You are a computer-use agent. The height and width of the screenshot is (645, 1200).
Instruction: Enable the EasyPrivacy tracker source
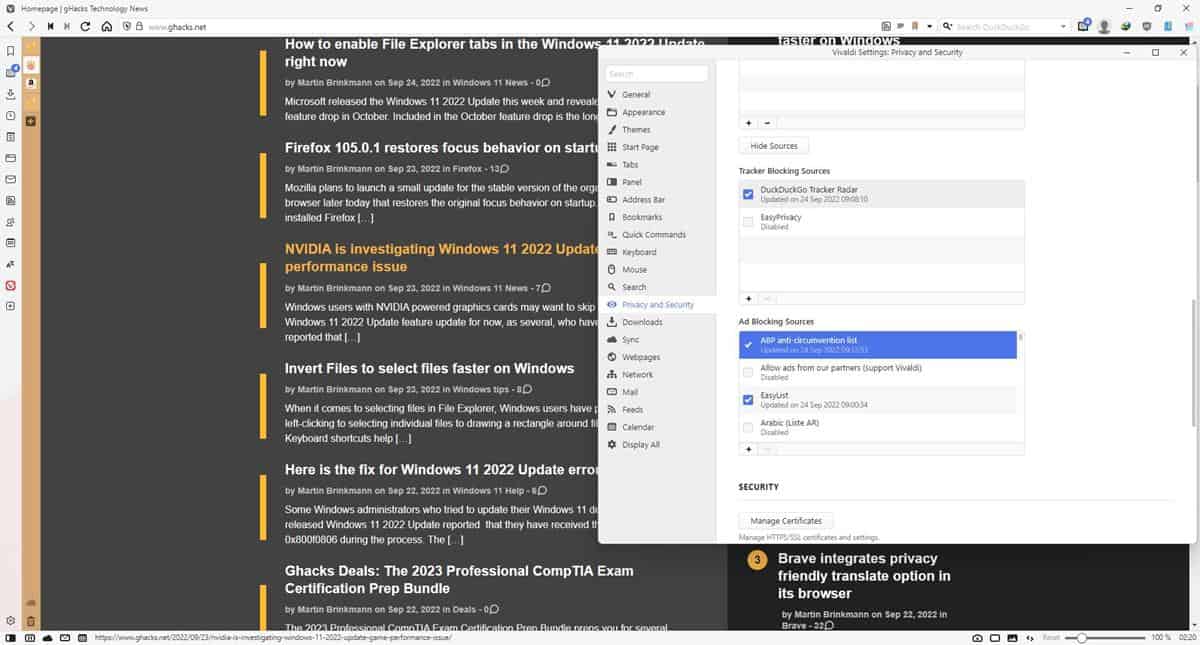[748, 222]
